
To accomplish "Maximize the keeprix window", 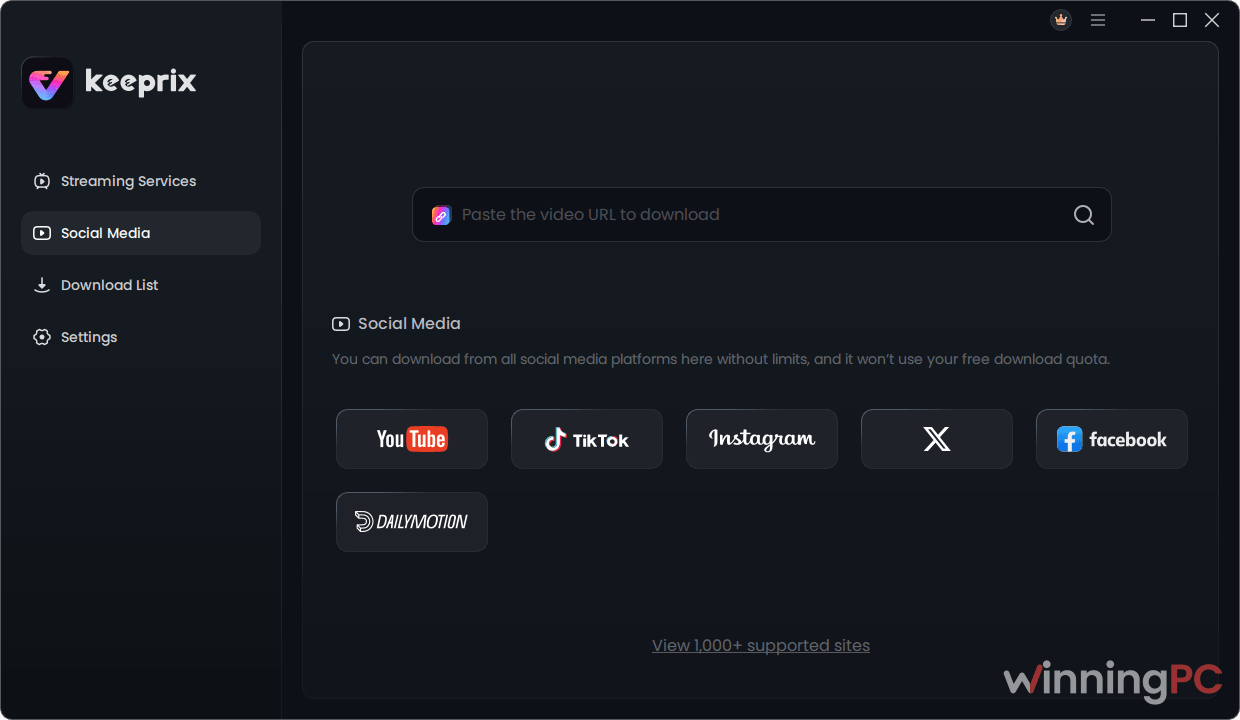I will [1180, 20].
